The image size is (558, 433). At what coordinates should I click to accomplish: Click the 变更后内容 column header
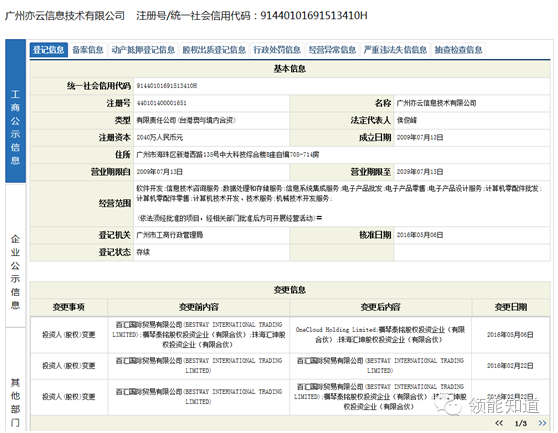pyautogui.click(x=380, y=307)
